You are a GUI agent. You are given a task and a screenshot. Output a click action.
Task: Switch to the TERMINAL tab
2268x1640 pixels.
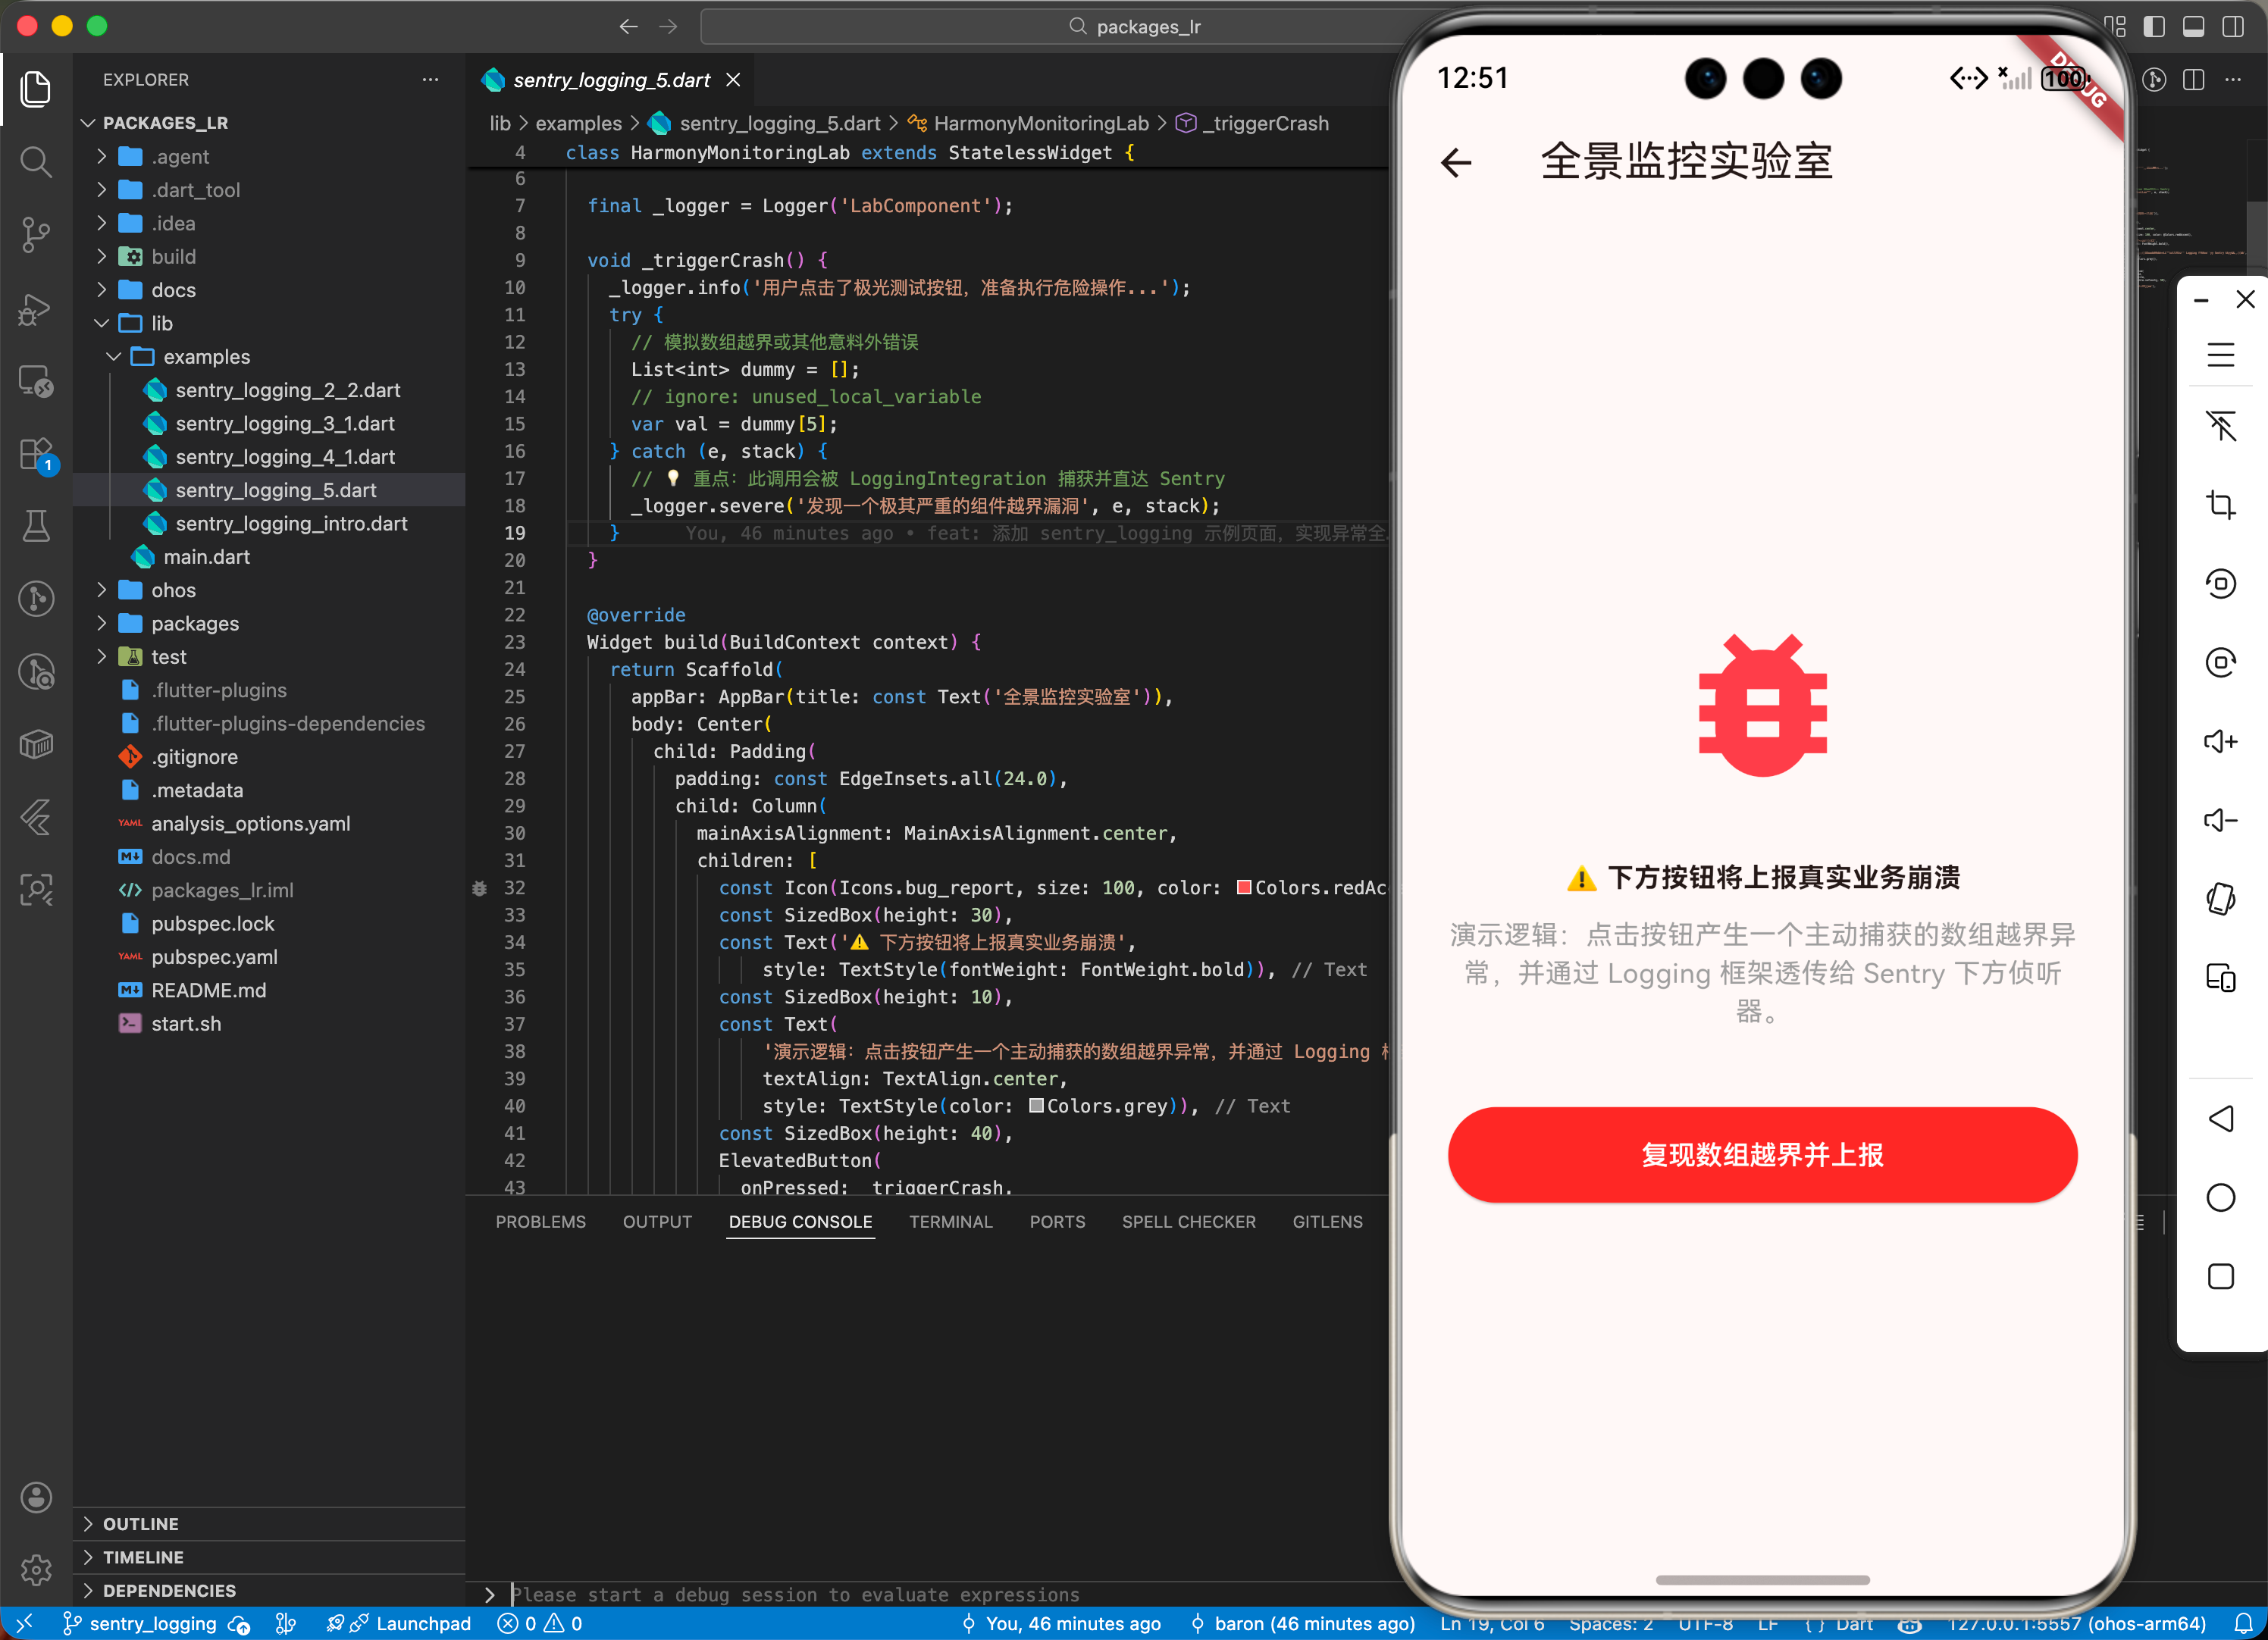pos(950,1221)
